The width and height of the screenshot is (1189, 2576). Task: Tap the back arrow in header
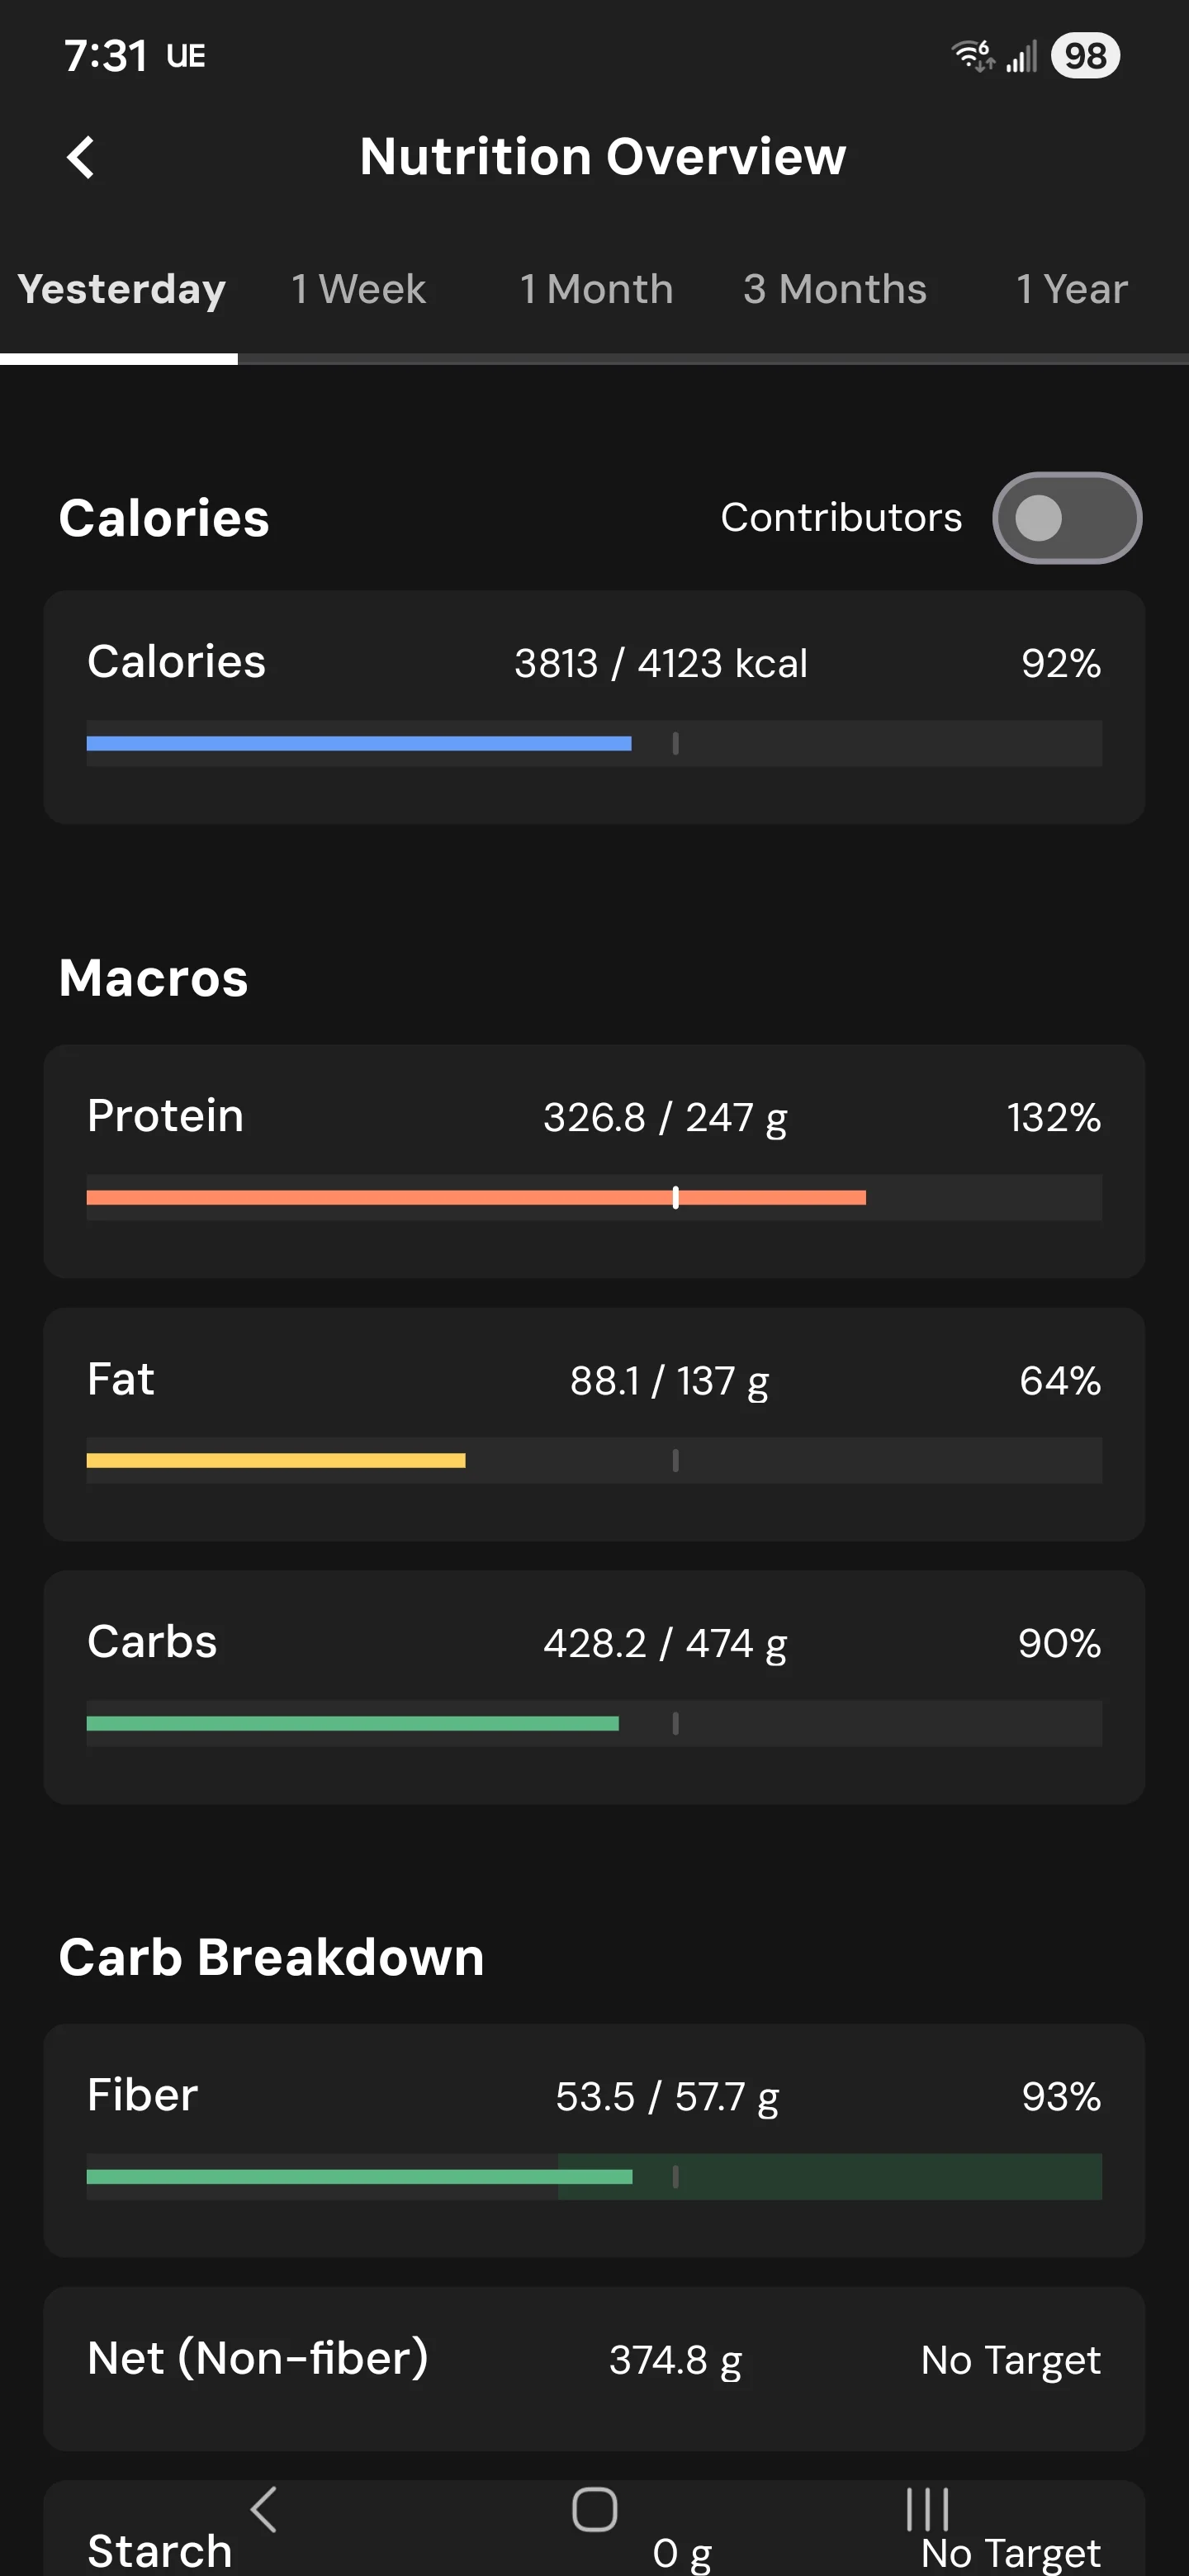(x=81, y=157)
